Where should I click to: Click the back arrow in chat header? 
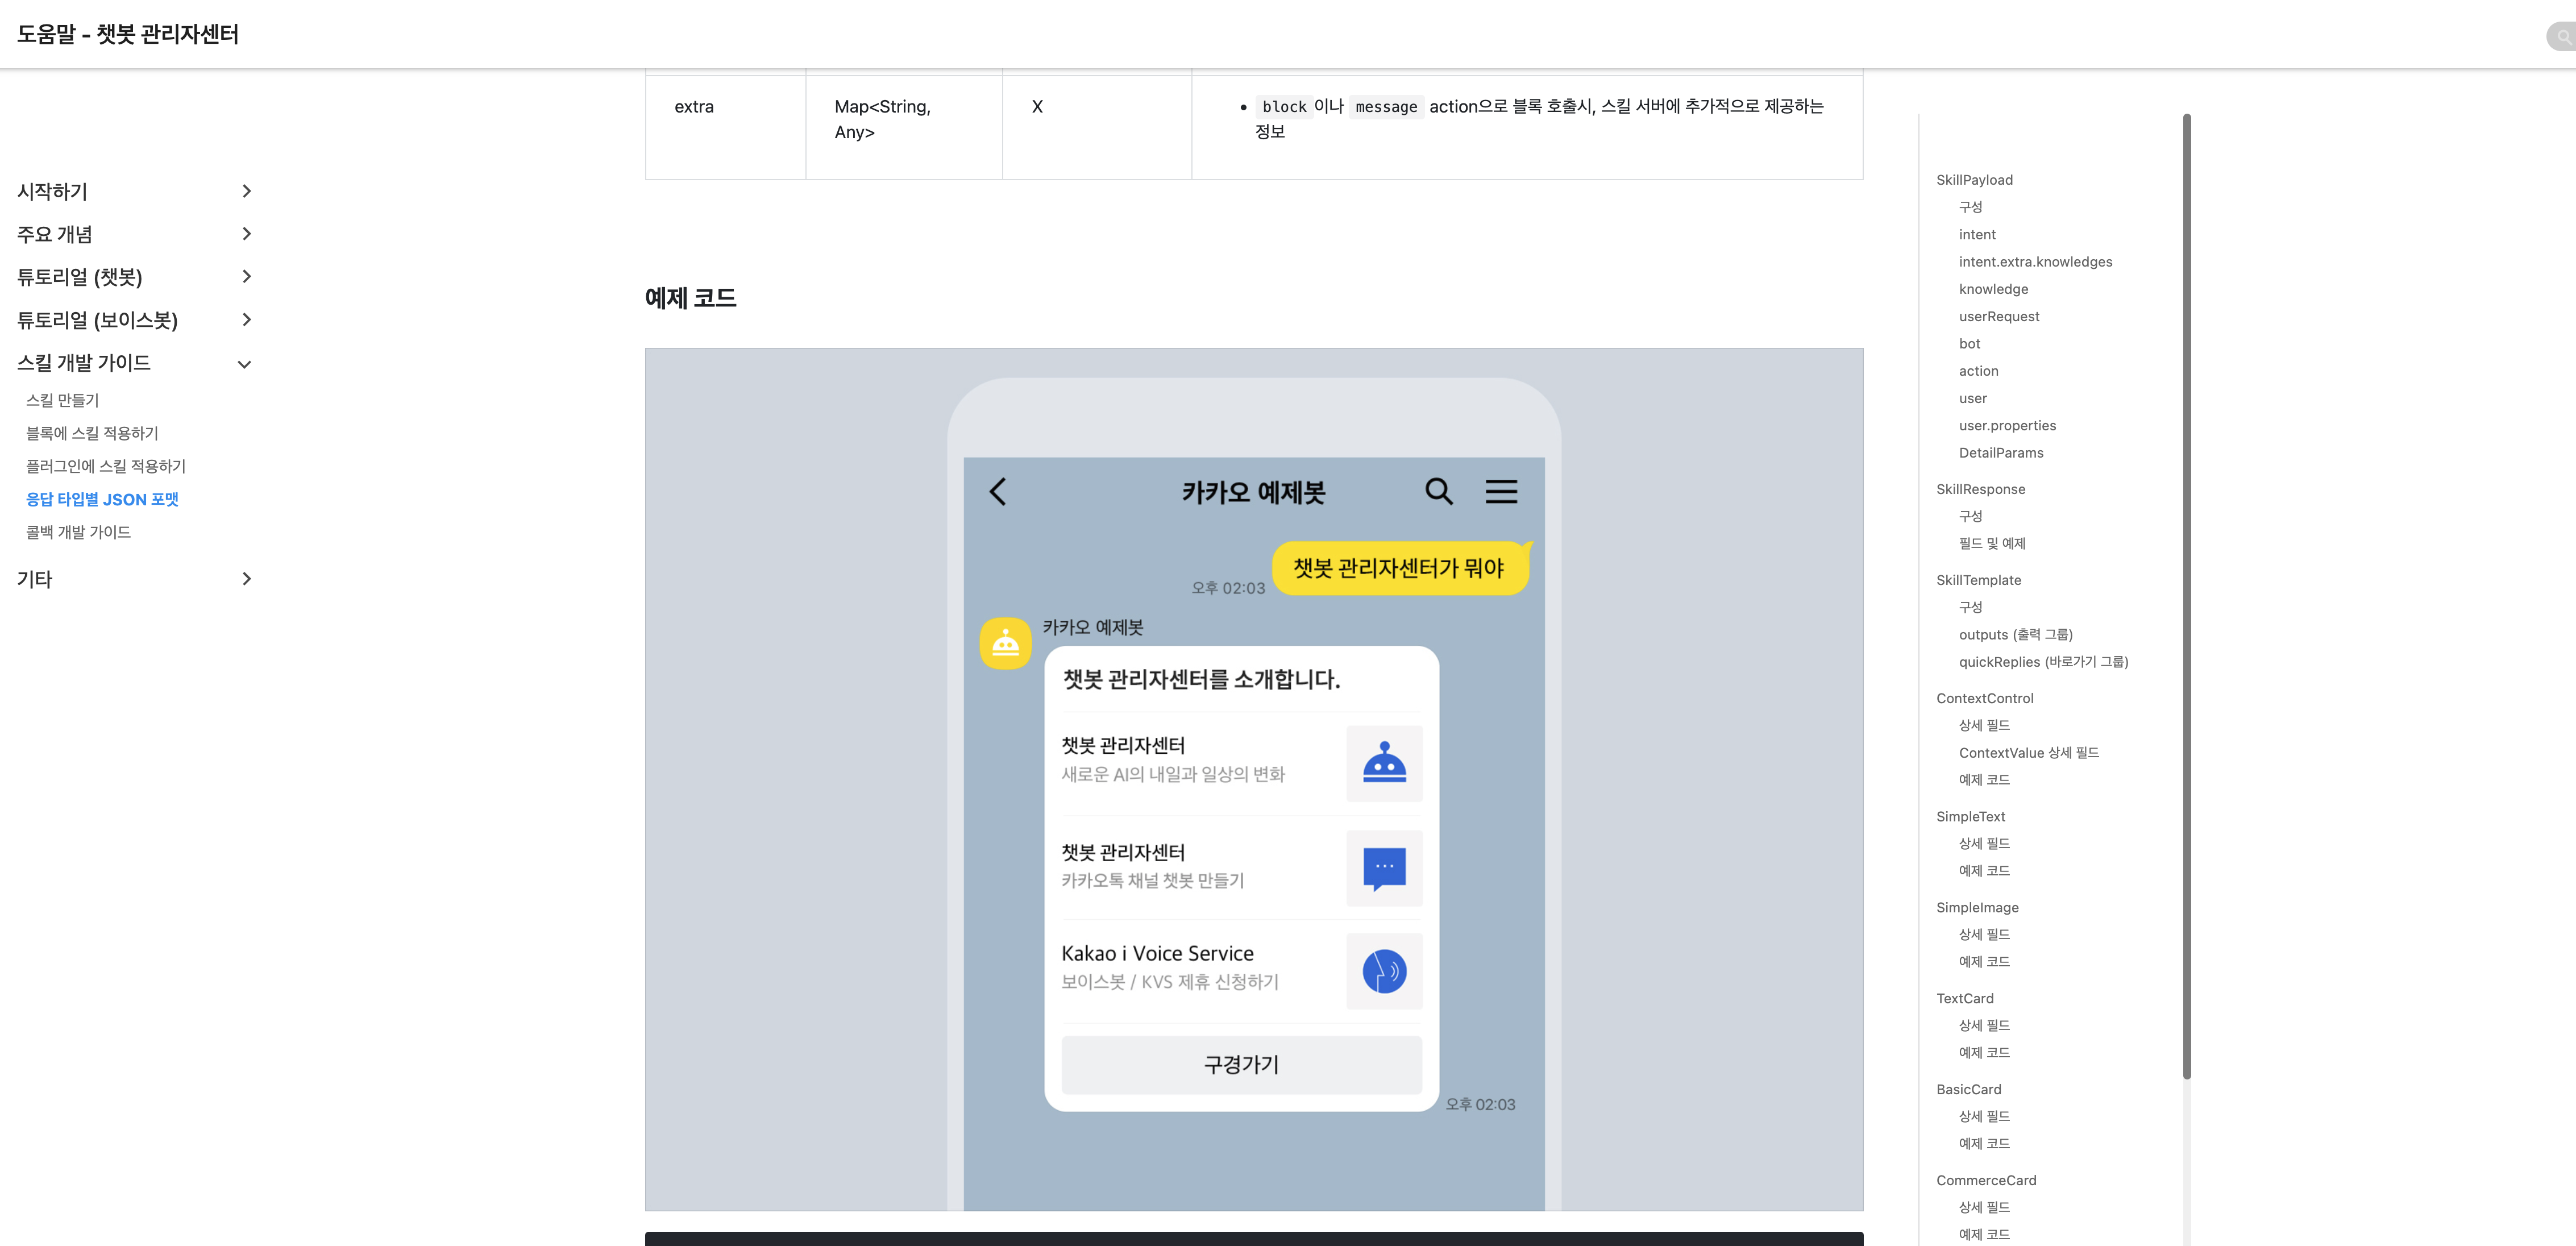click(x=997, y=491)
